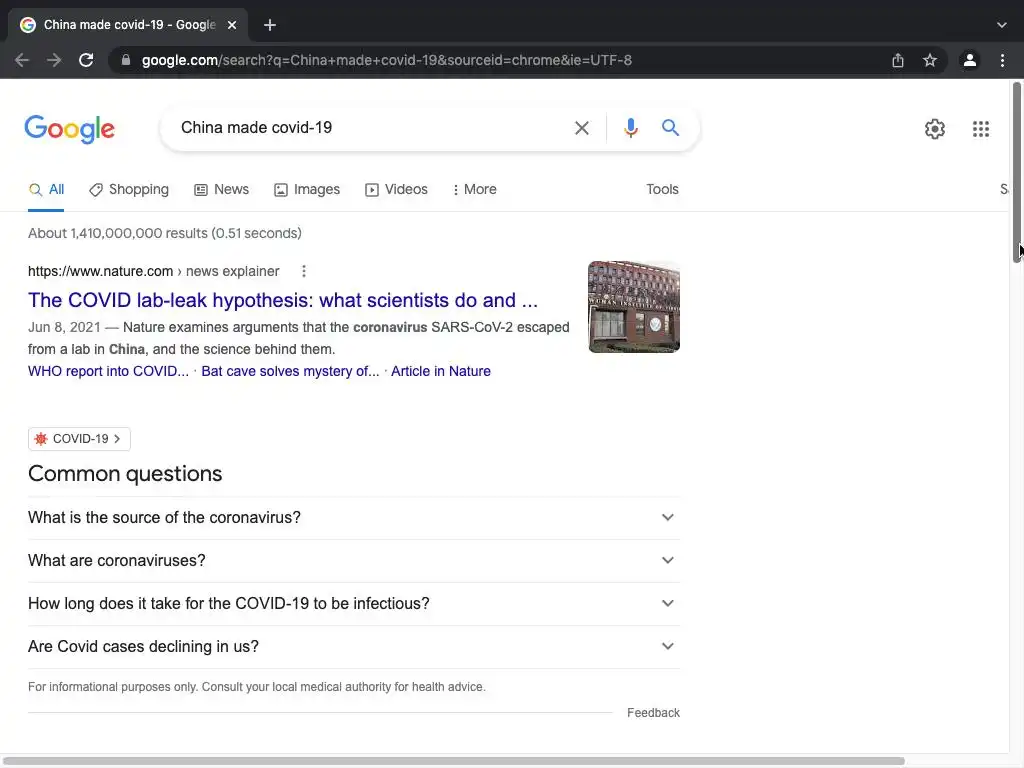Switch to the Videos tab
The height and width of the screenshot is (768, 1024).
[396, 189]
